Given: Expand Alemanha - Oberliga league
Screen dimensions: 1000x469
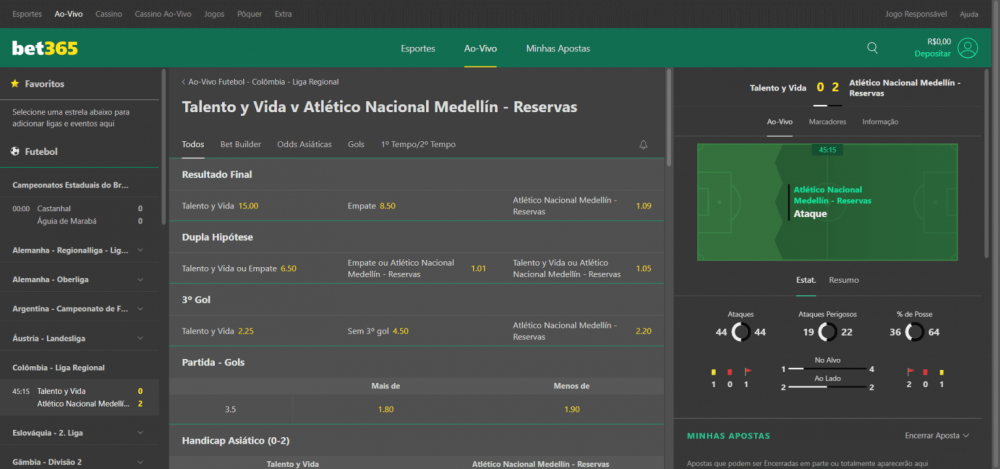Looking at the screenshot, I should coord(79,279).
